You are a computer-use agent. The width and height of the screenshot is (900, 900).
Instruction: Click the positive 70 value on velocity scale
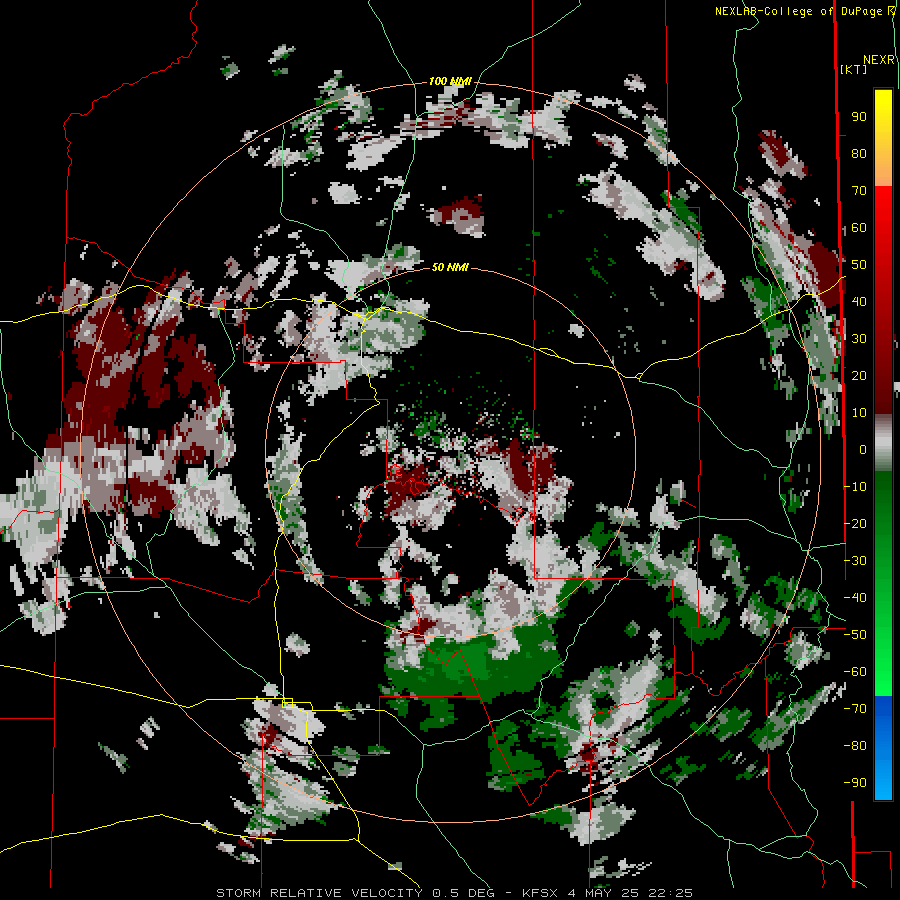point(859,191)
